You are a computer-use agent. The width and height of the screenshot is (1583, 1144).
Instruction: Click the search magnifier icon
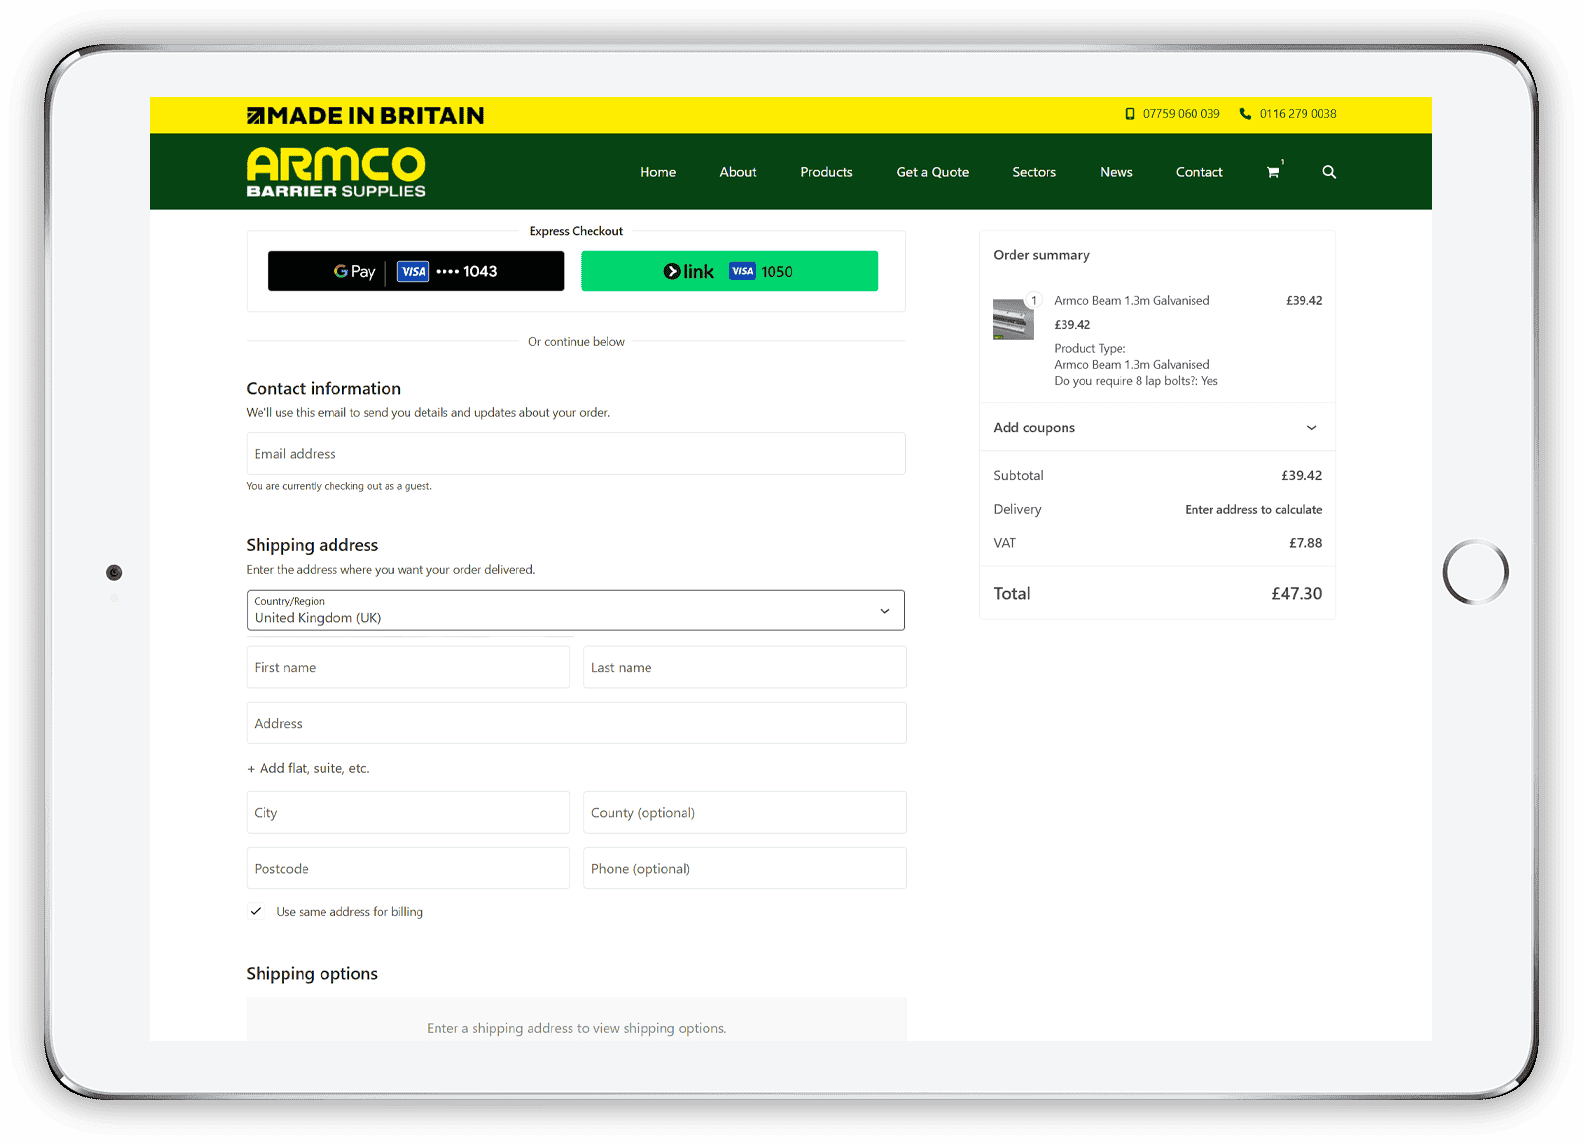pyautogui.click(x=1329, y=172)
